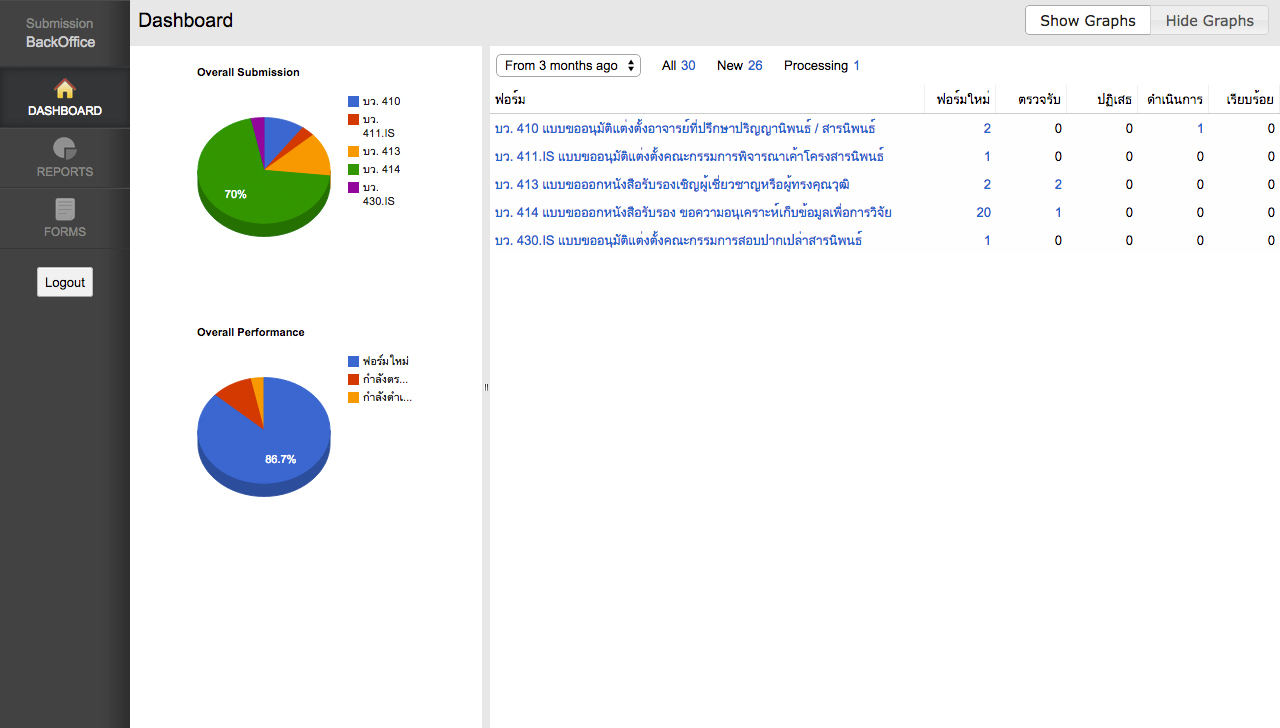This screenshot has height=728, width=1280.
Task: Open the Reports pie chart icon
Action: (65, 149)
